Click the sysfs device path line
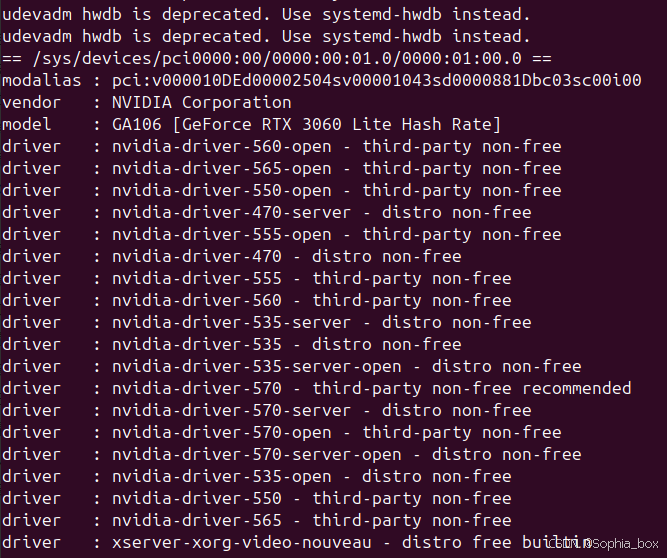The image size is (667, 558). [276, 58]
